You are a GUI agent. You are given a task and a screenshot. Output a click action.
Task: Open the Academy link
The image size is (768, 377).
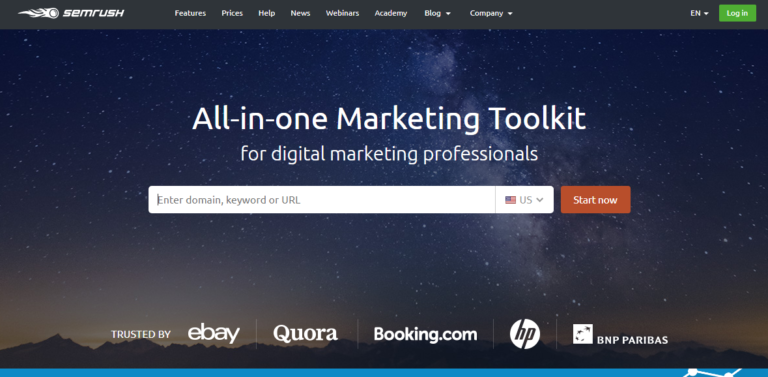point(391,13)
